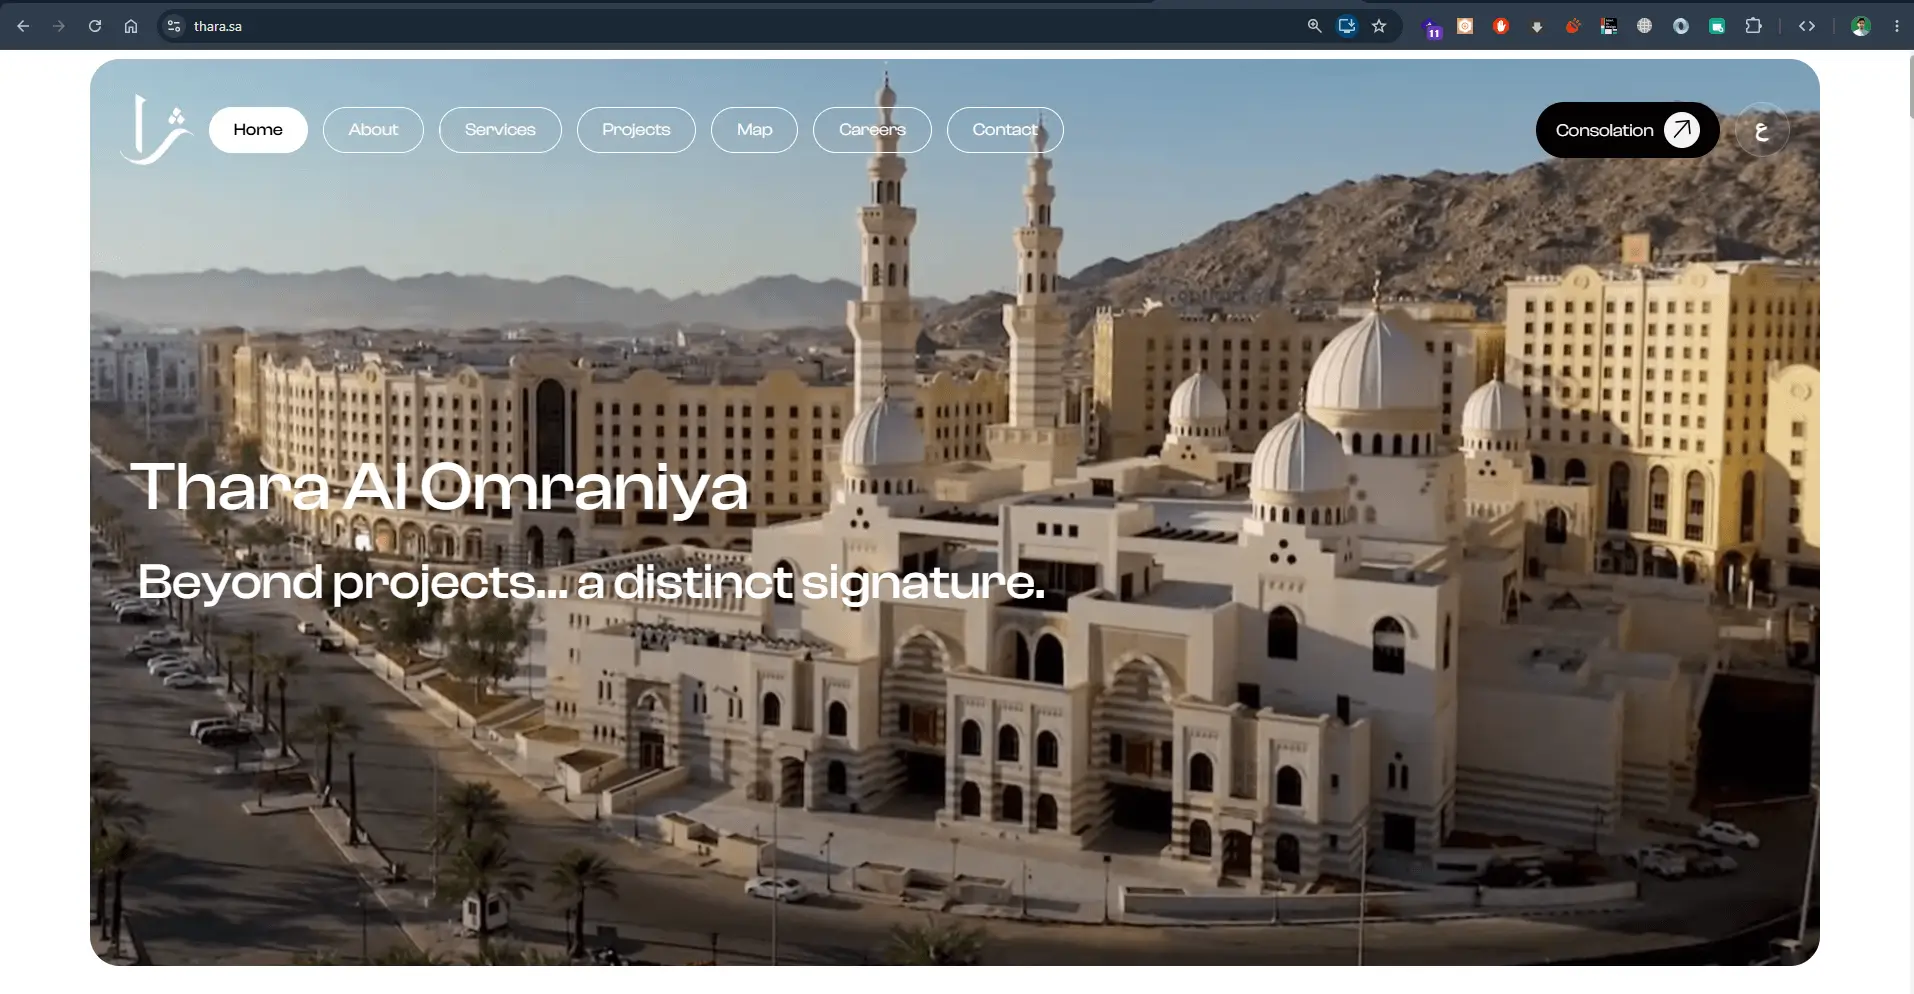Click the gray download arrow extension

(1537, 27)
